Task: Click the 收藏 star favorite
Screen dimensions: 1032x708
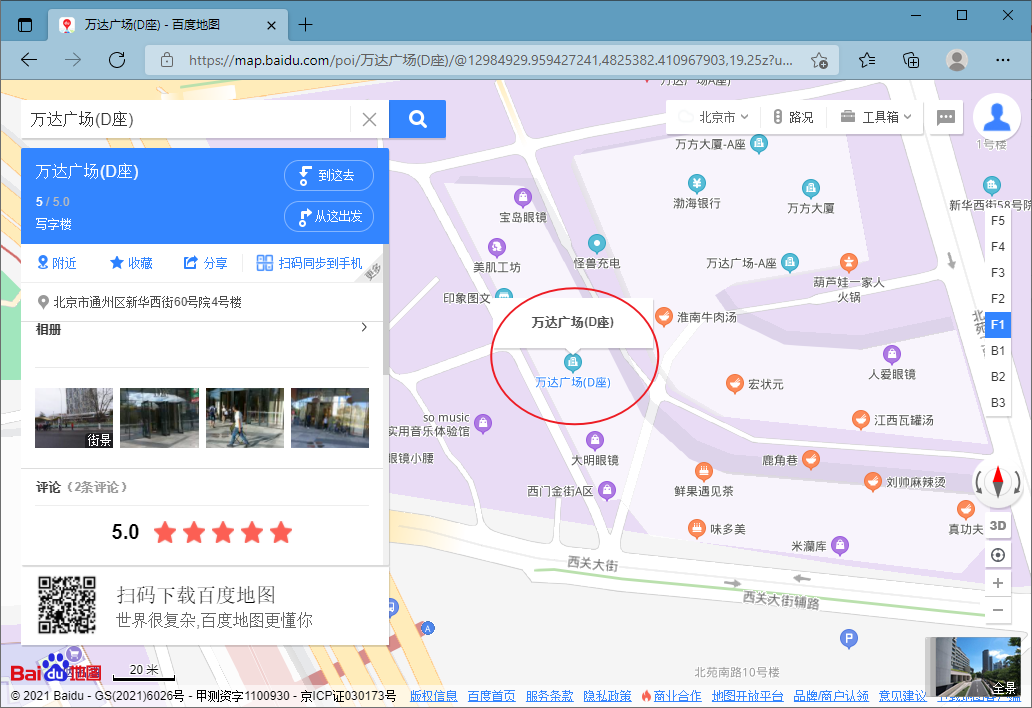Action: click(132, 263)
